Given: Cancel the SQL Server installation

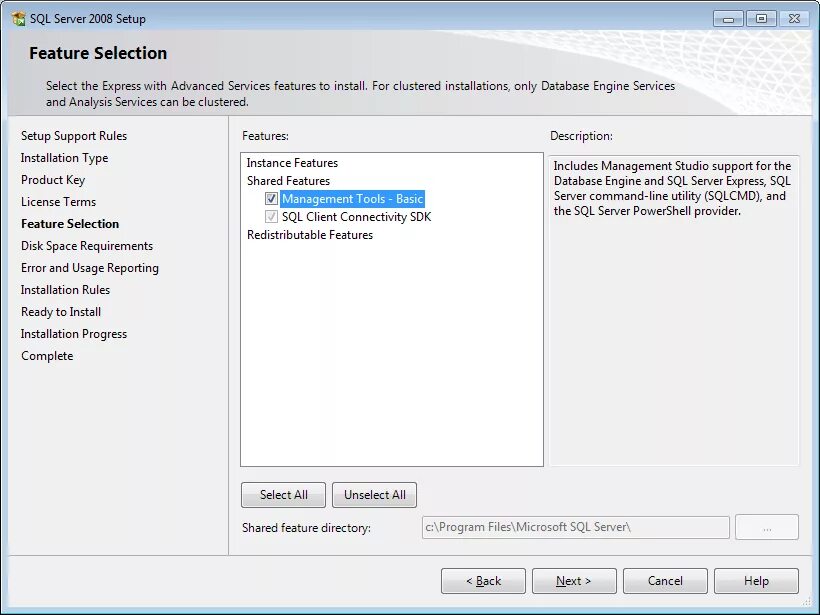Looking at the screenshot, I should pos(665,580).
